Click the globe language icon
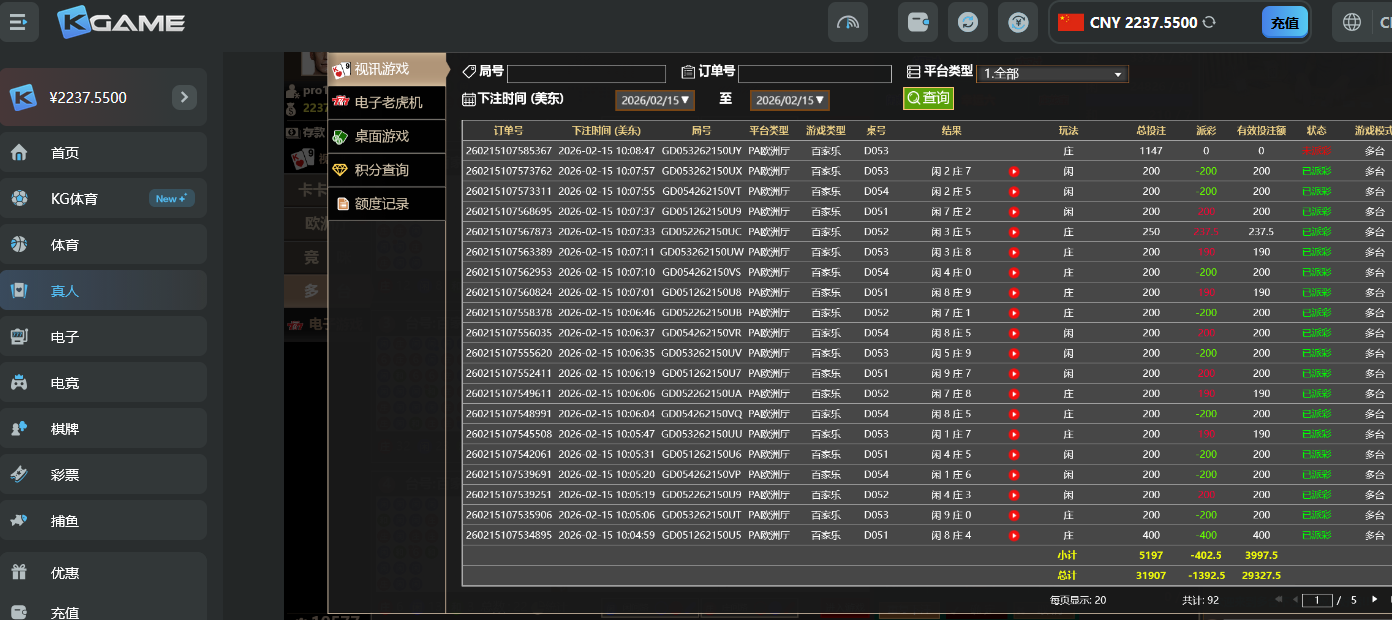 1352,22
